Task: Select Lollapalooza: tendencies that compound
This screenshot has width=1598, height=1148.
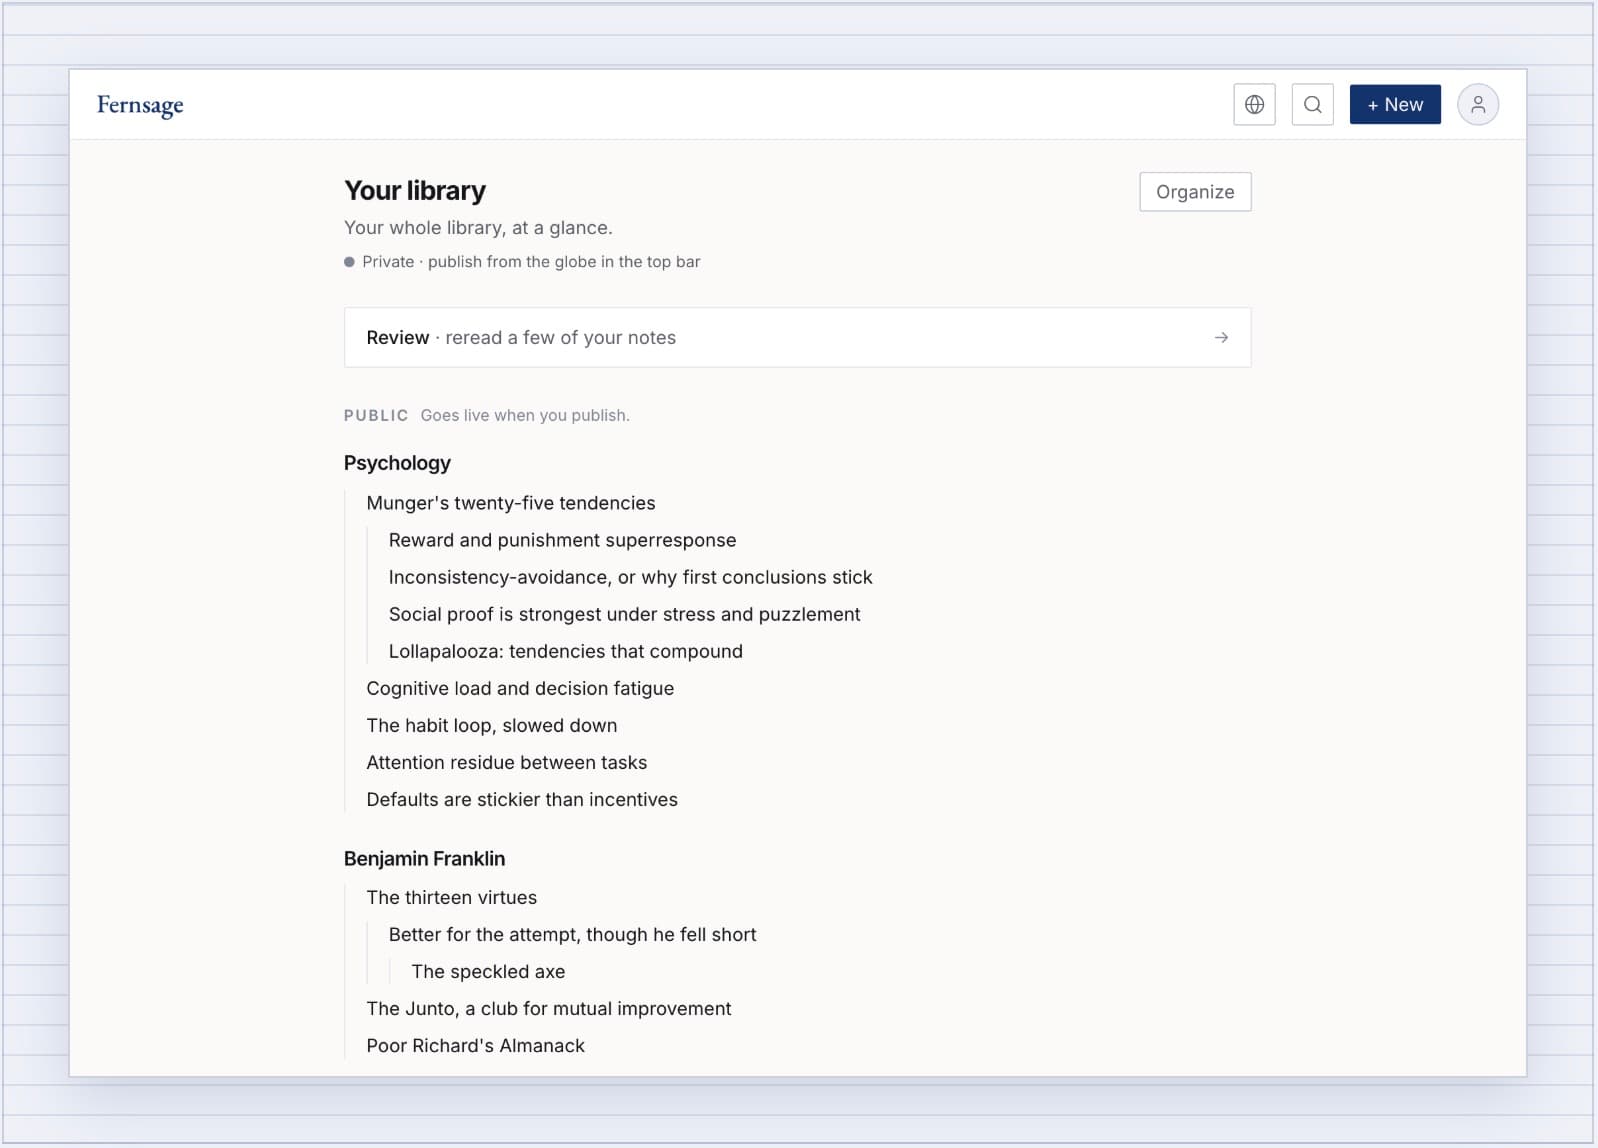Action: click(565, 651)
